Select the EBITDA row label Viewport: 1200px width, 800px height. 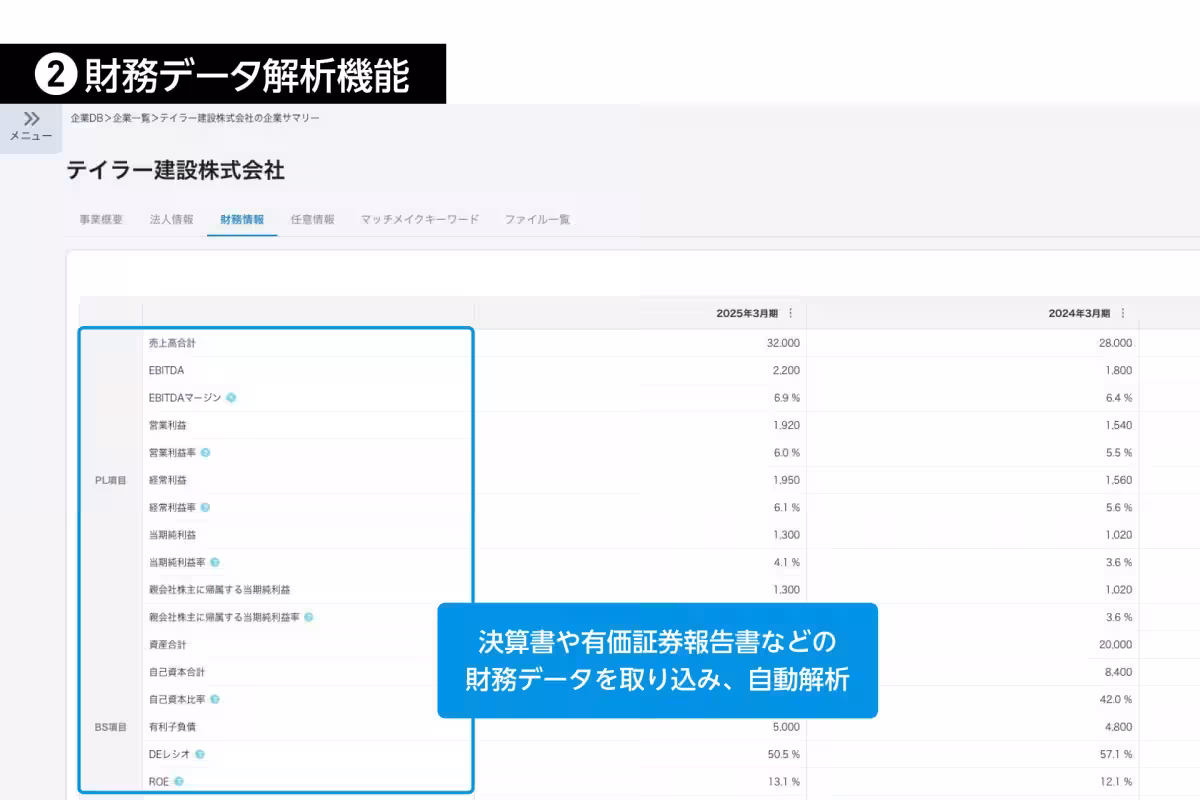click(x=166, y=370)
